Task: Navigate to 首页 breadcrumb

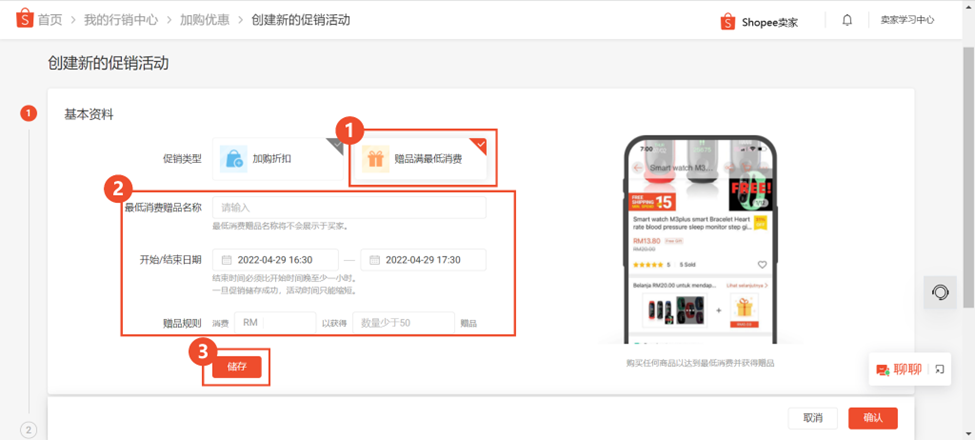Action: point(50,20)
